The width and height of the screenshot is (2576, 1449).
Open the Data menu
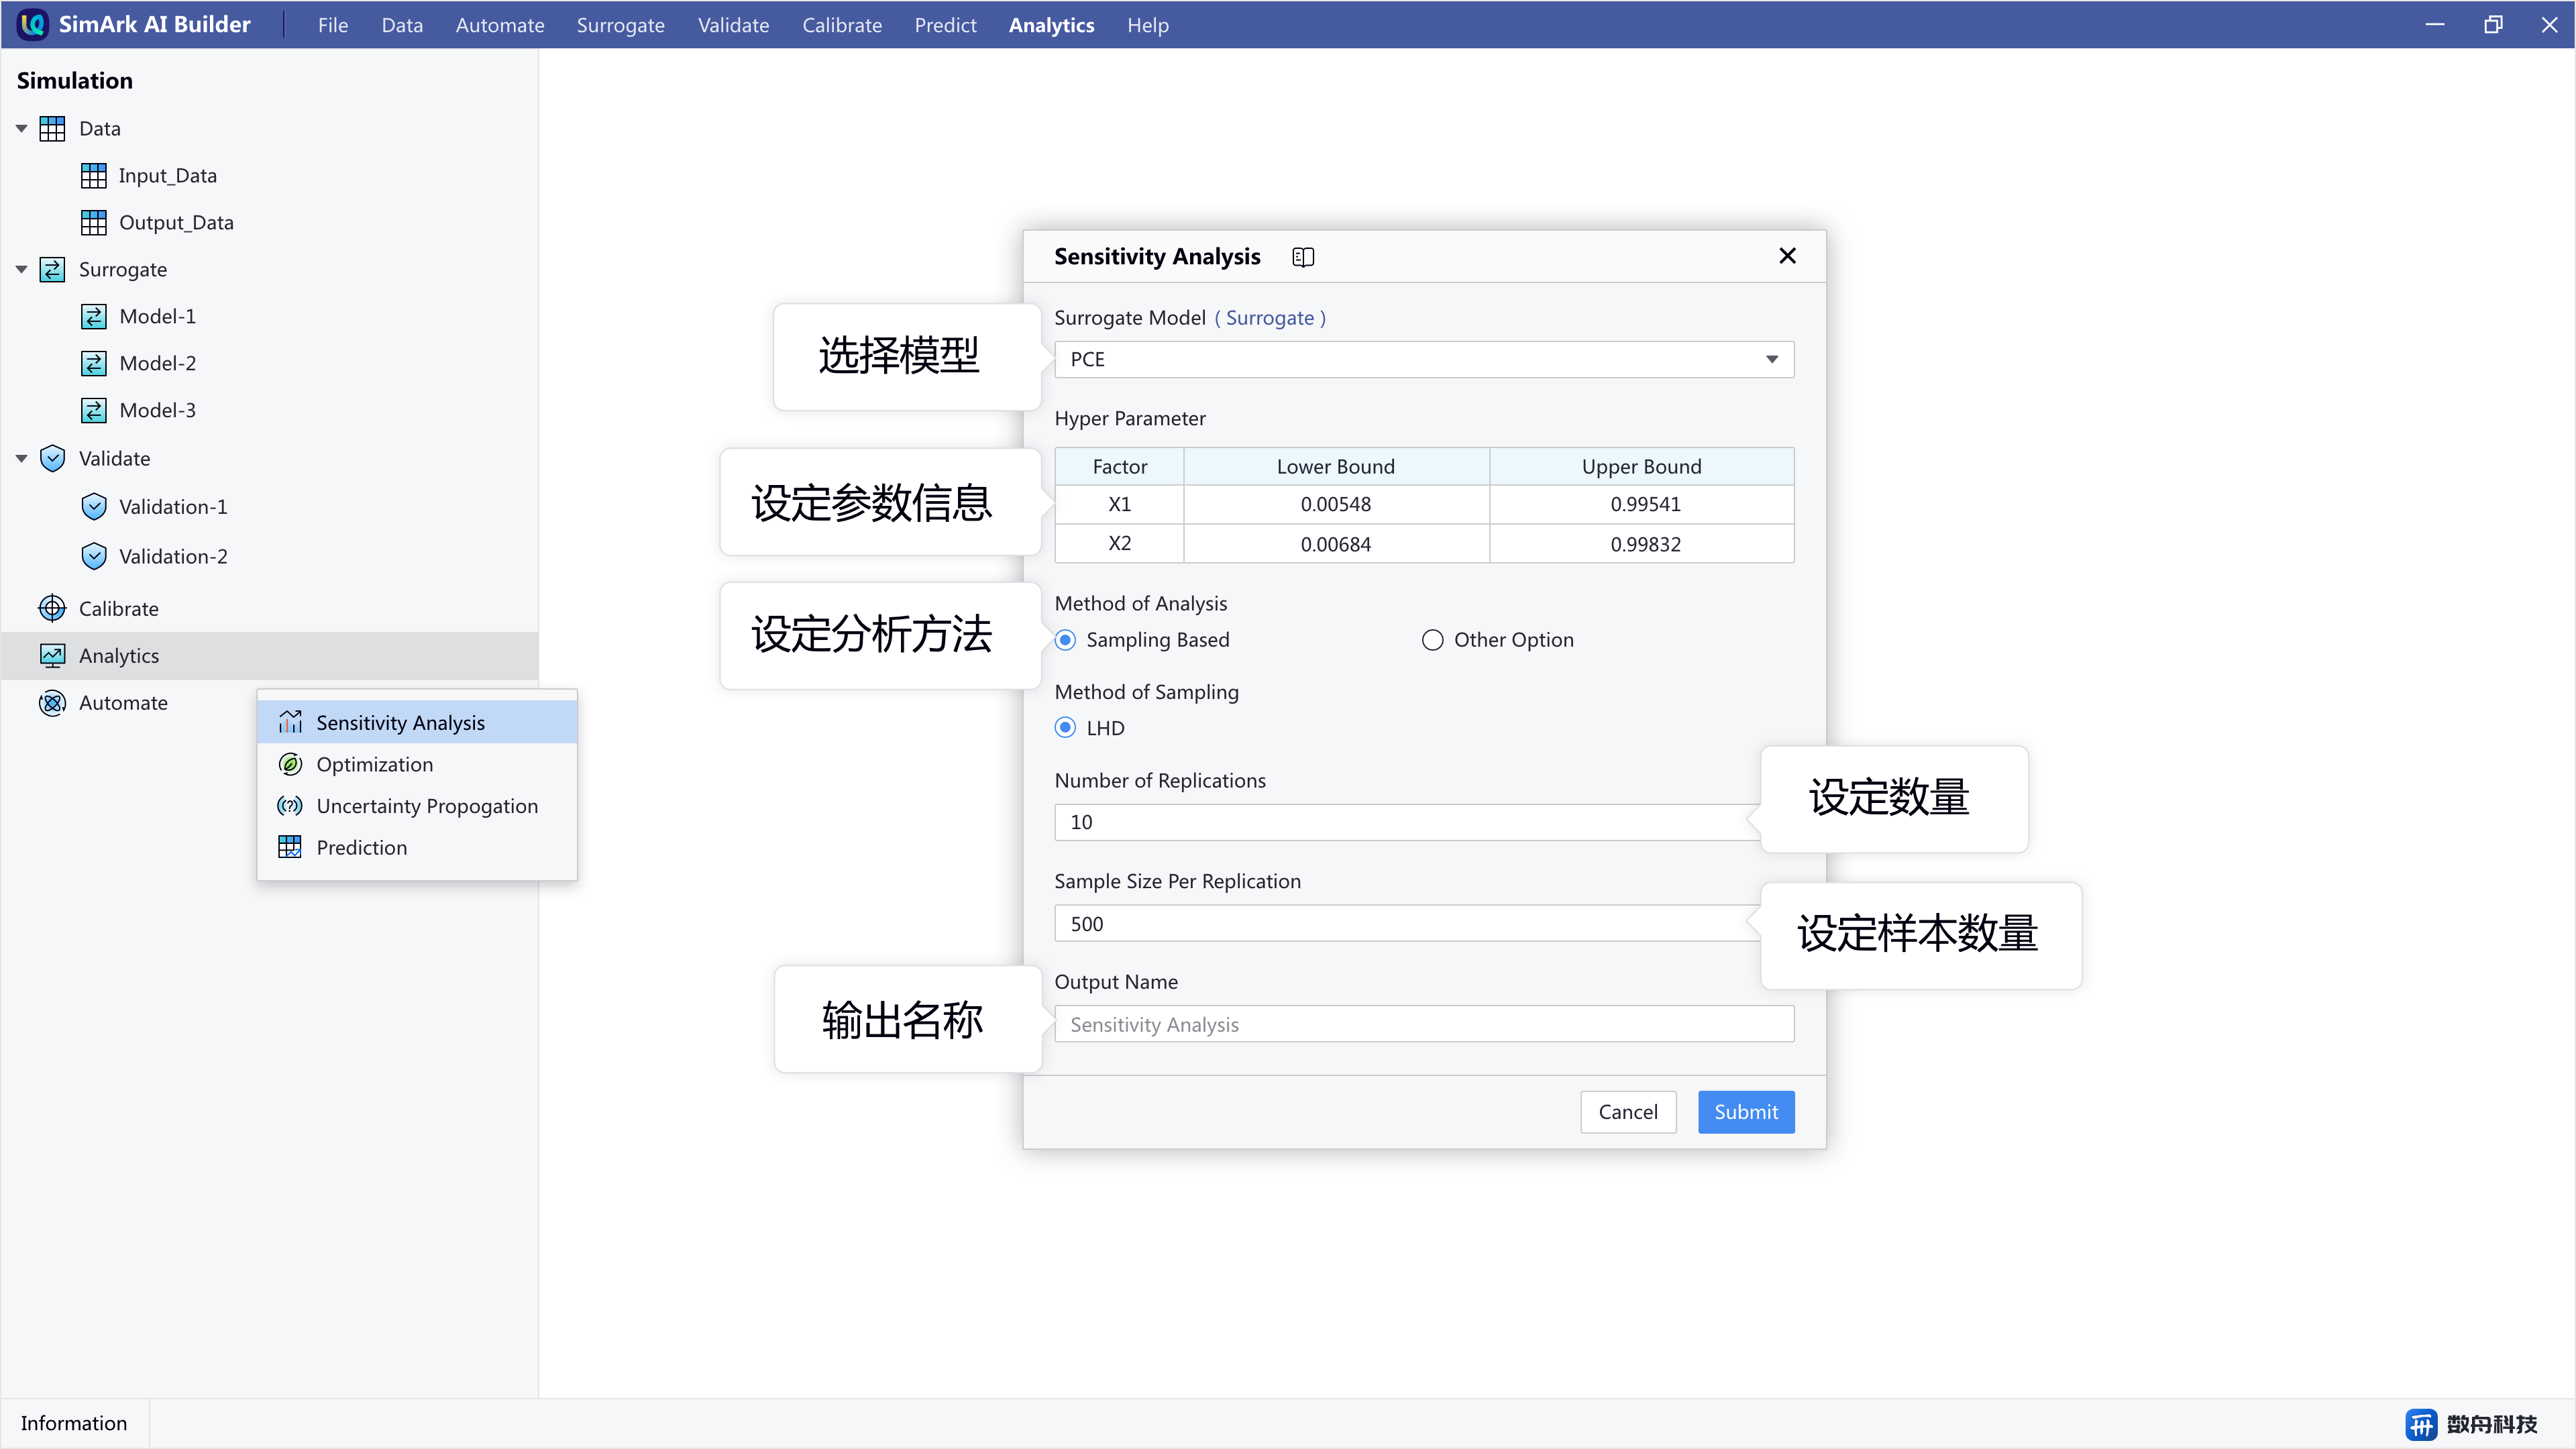(x=402, y=25)
